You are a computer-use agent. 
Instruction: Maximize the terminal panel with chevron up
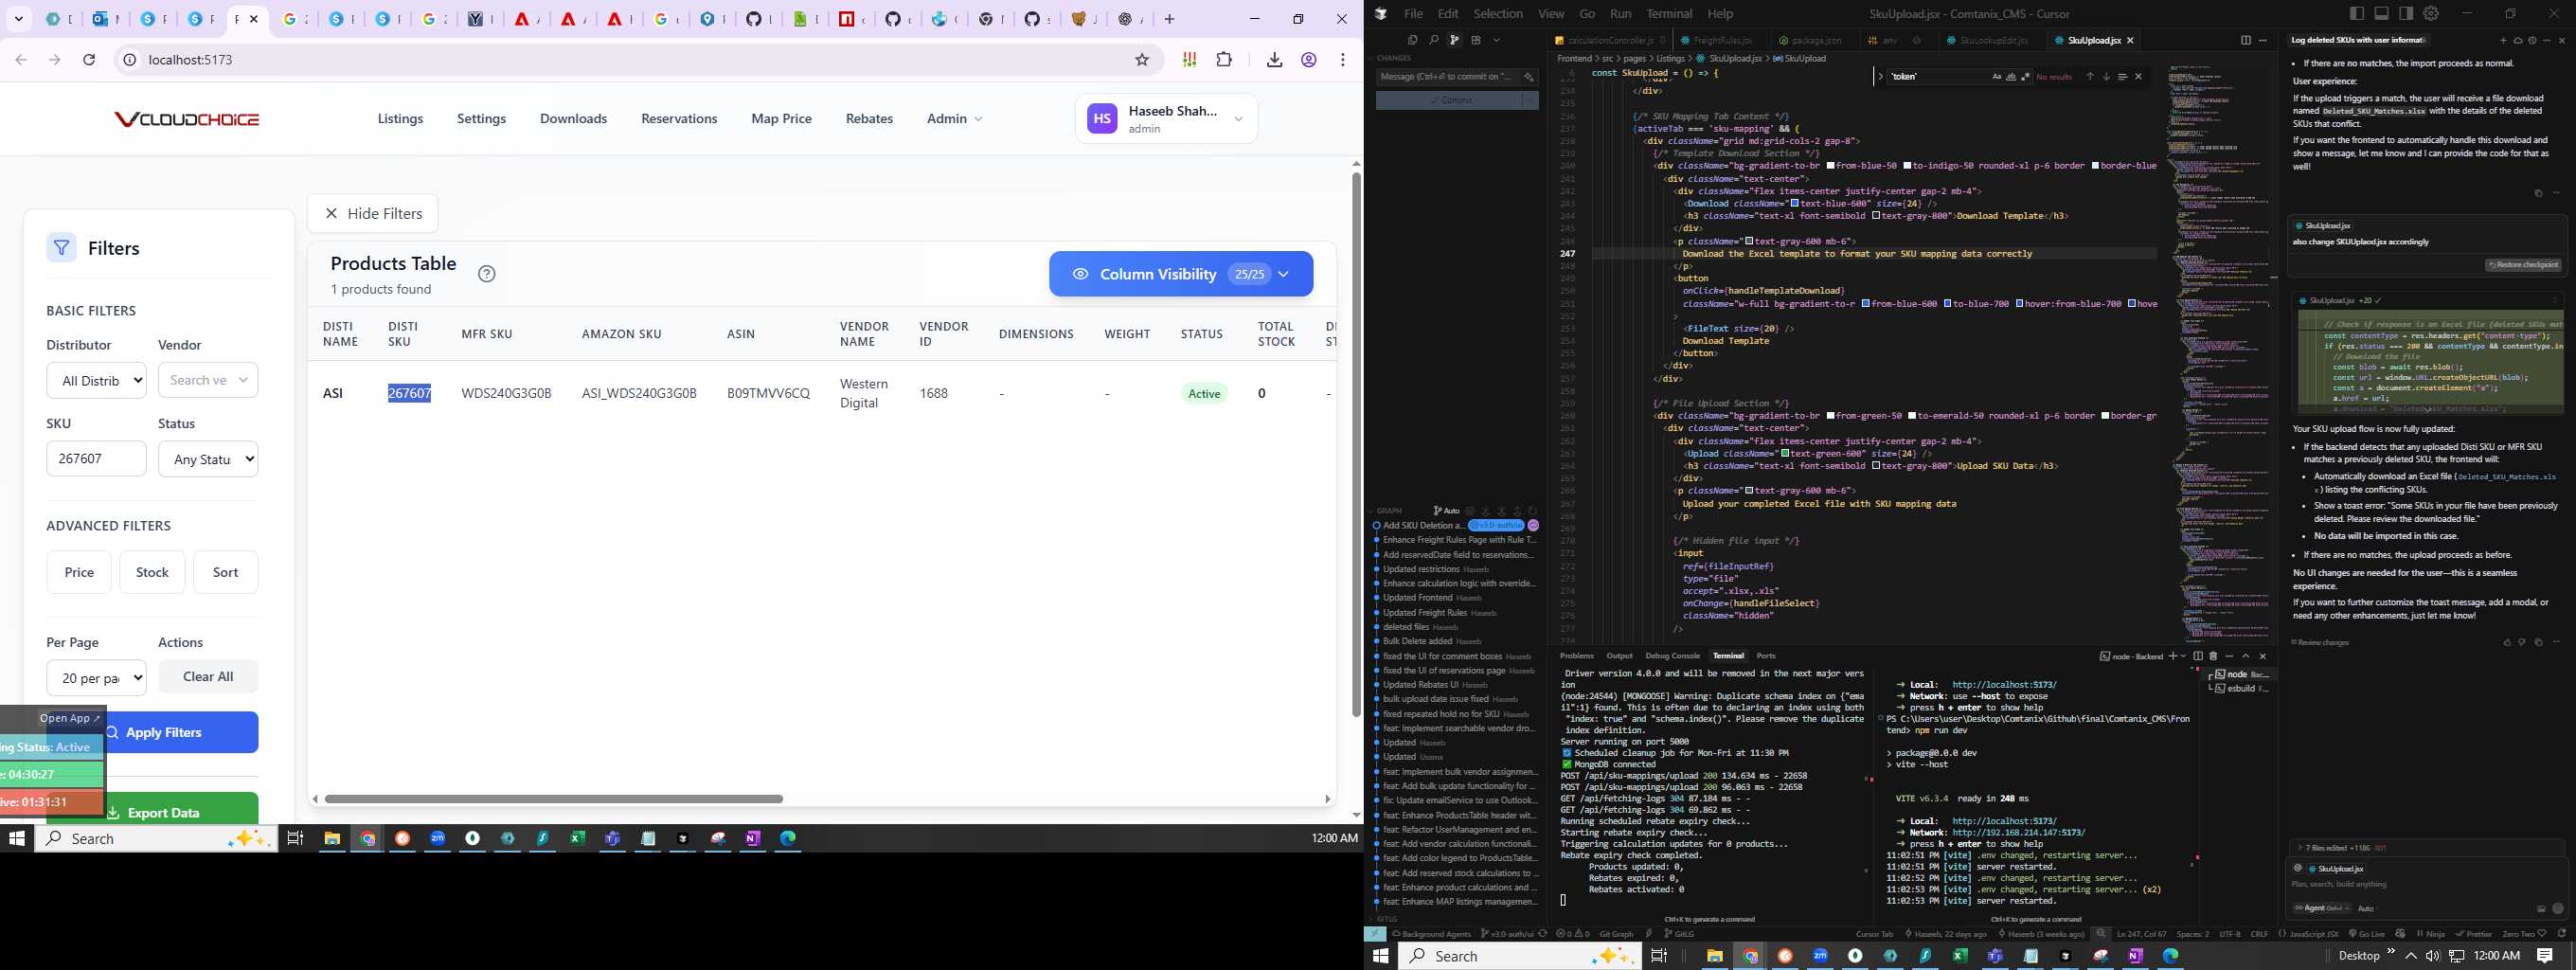(2246, 656)
